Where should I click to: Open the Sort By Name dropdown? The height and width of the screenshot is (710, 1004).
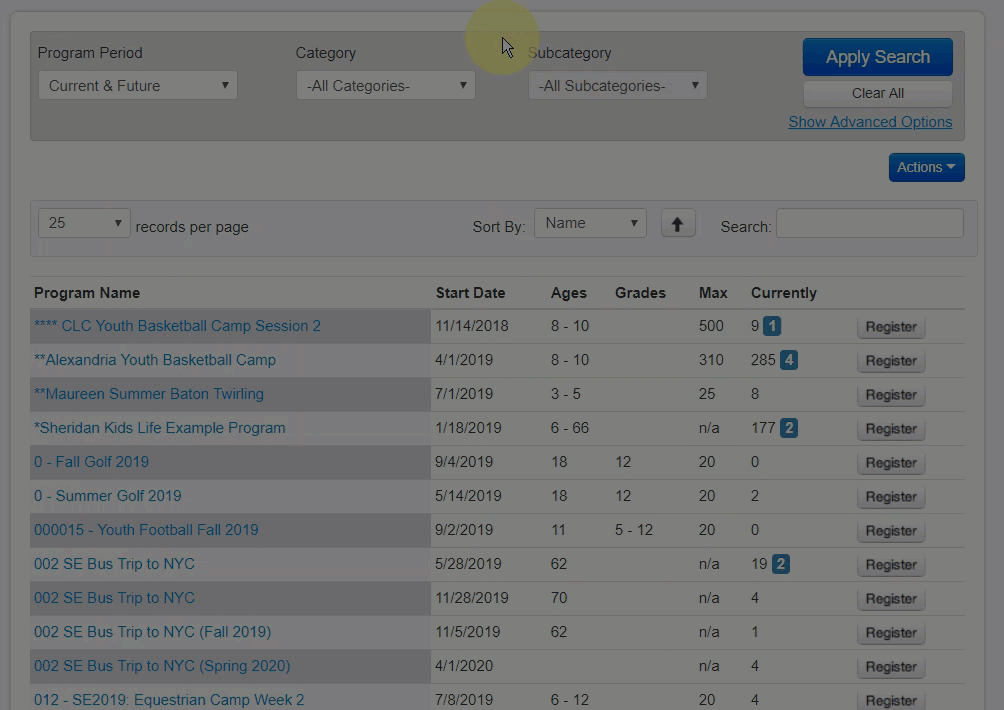tap(590, 223)
